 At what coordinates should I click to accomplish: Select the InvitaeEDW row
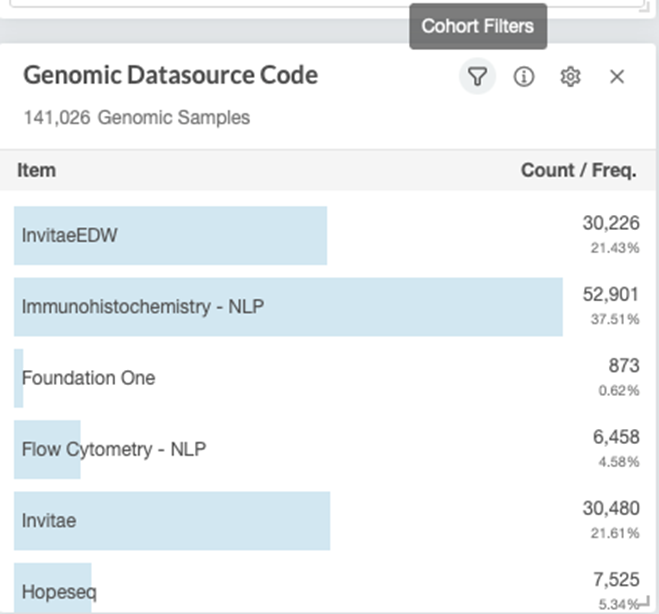pos(327,235)
